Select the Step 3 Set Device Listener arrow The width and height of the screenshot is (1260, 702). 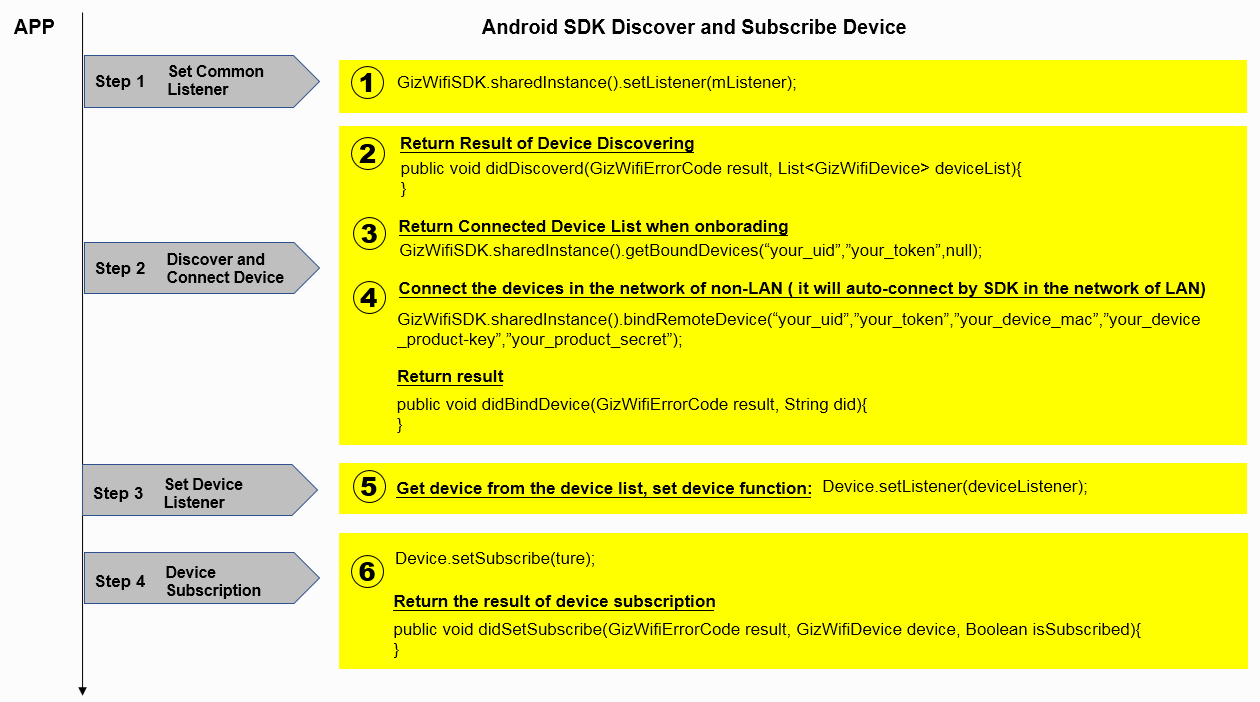point(195,490)
